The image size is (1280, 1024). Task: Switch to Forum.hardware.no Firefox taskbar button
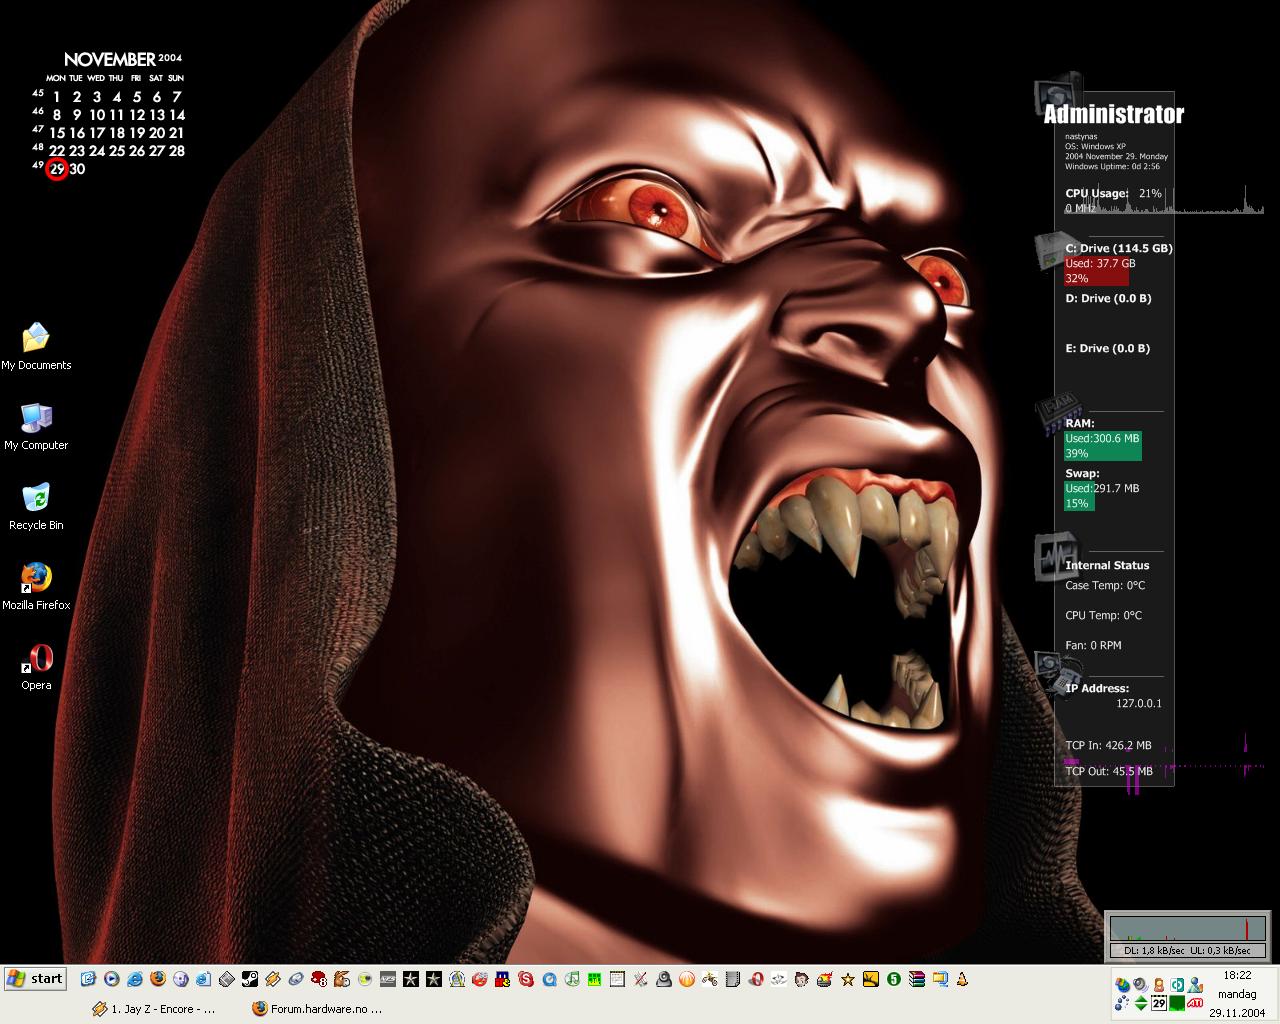pyautogui.click(x=317, y=1009)
